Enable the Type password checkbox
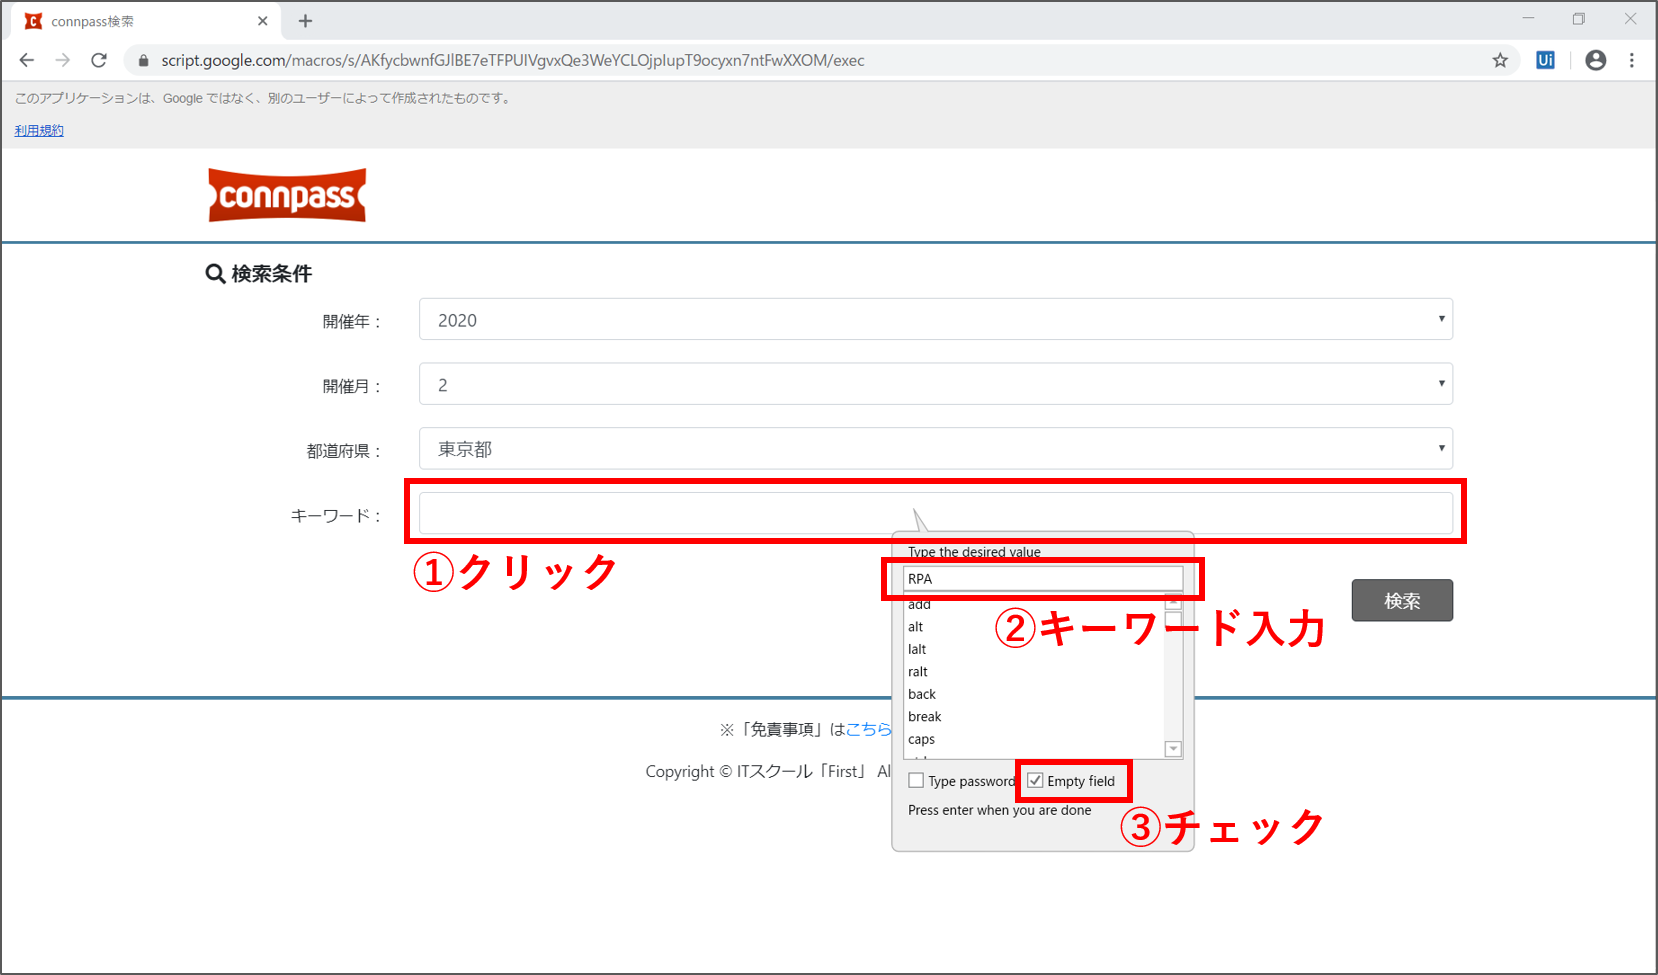Viewport: 1658px width, 975px height. click(x=916, y=781)
